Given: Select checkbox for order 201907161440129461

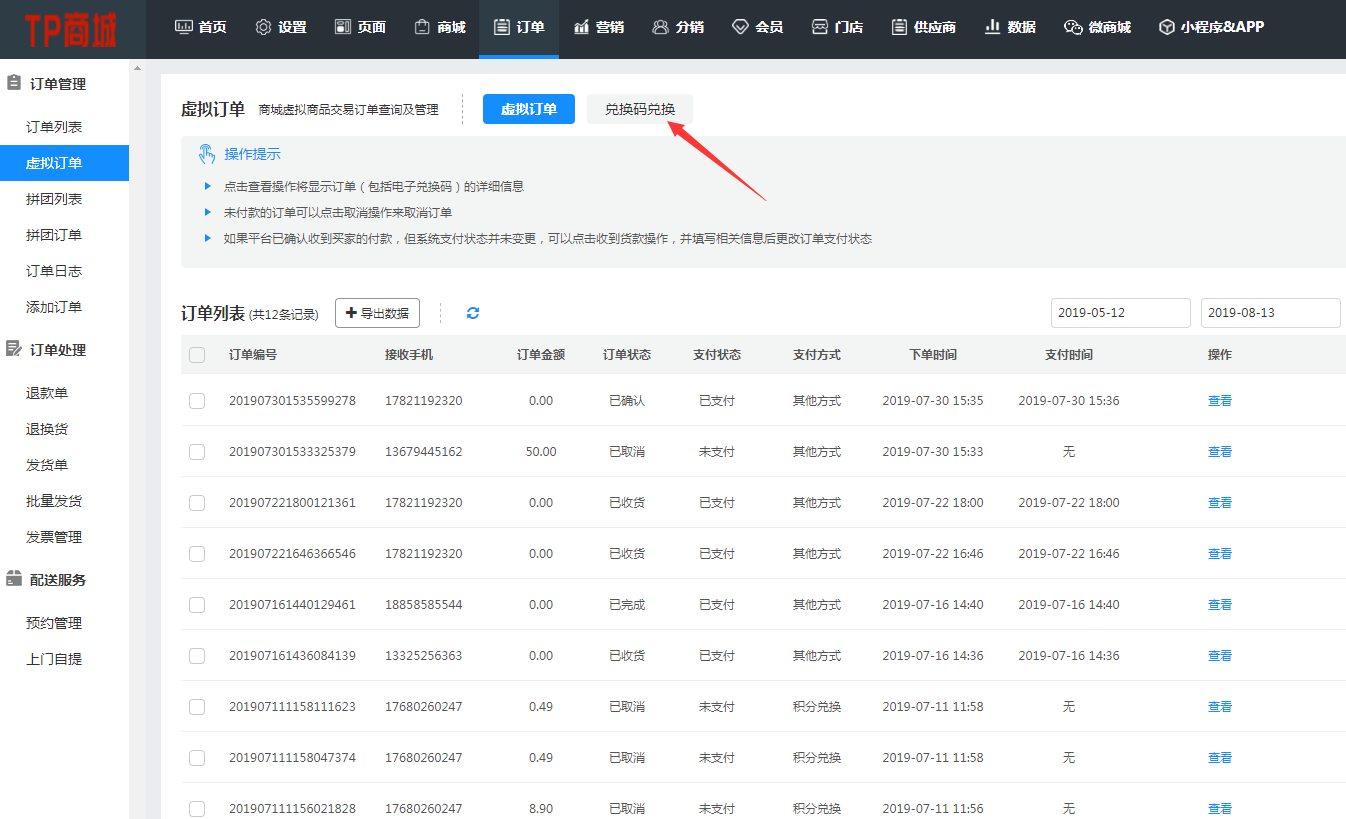Looking at the screenshot, I should click(x=197, y=605).
